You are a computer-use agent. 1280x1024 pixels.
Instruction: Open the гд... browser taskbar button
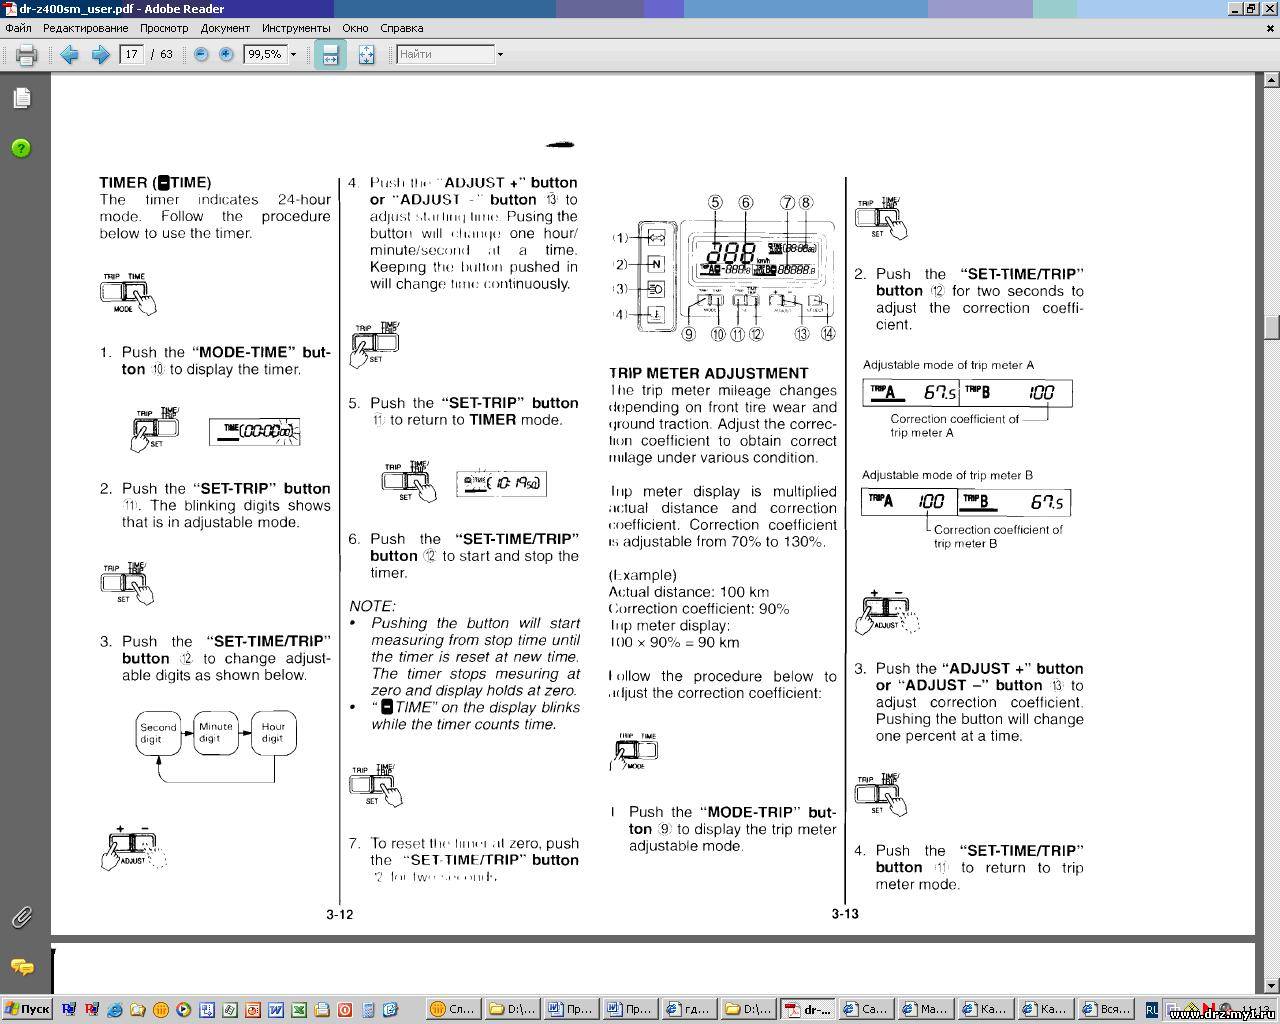(x=690, y=1010)
